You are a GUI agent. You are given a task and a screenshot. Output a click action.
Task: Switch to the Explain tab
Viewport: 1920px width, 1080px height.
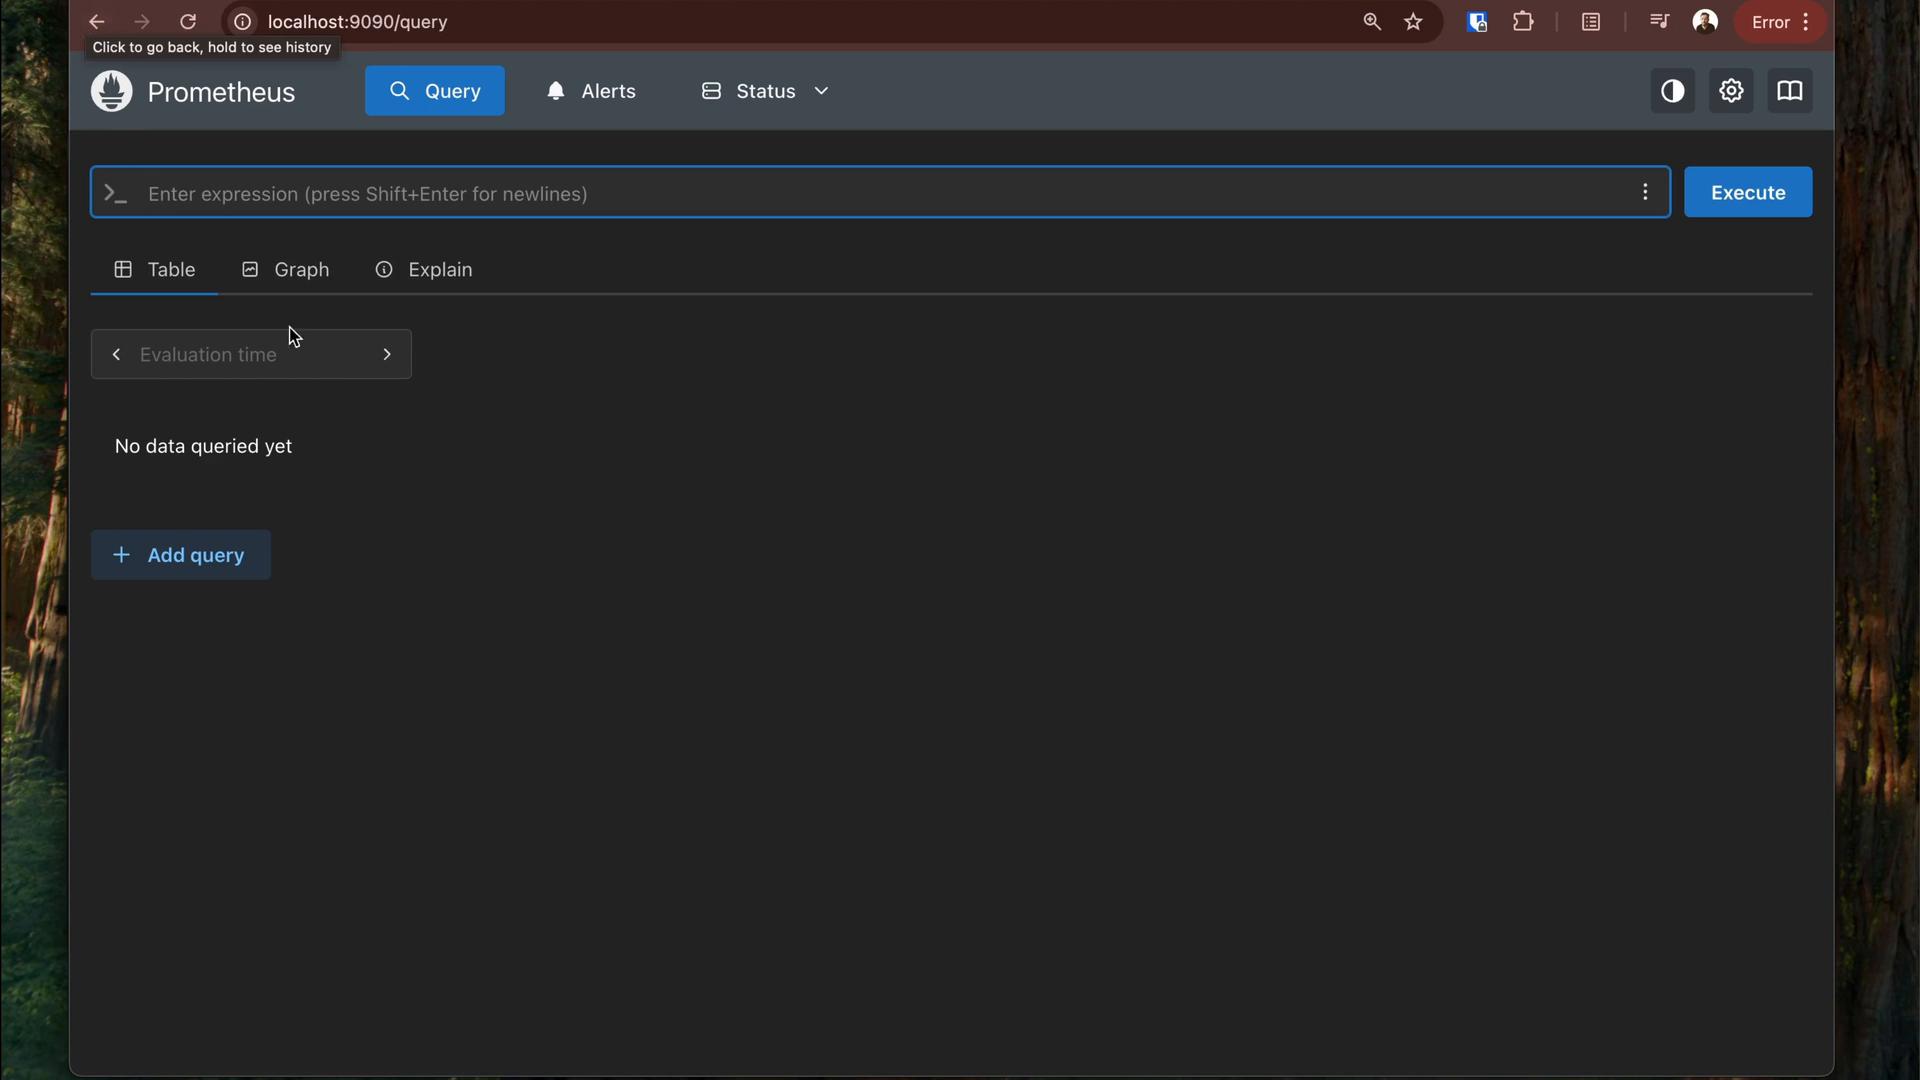[423, 270]
